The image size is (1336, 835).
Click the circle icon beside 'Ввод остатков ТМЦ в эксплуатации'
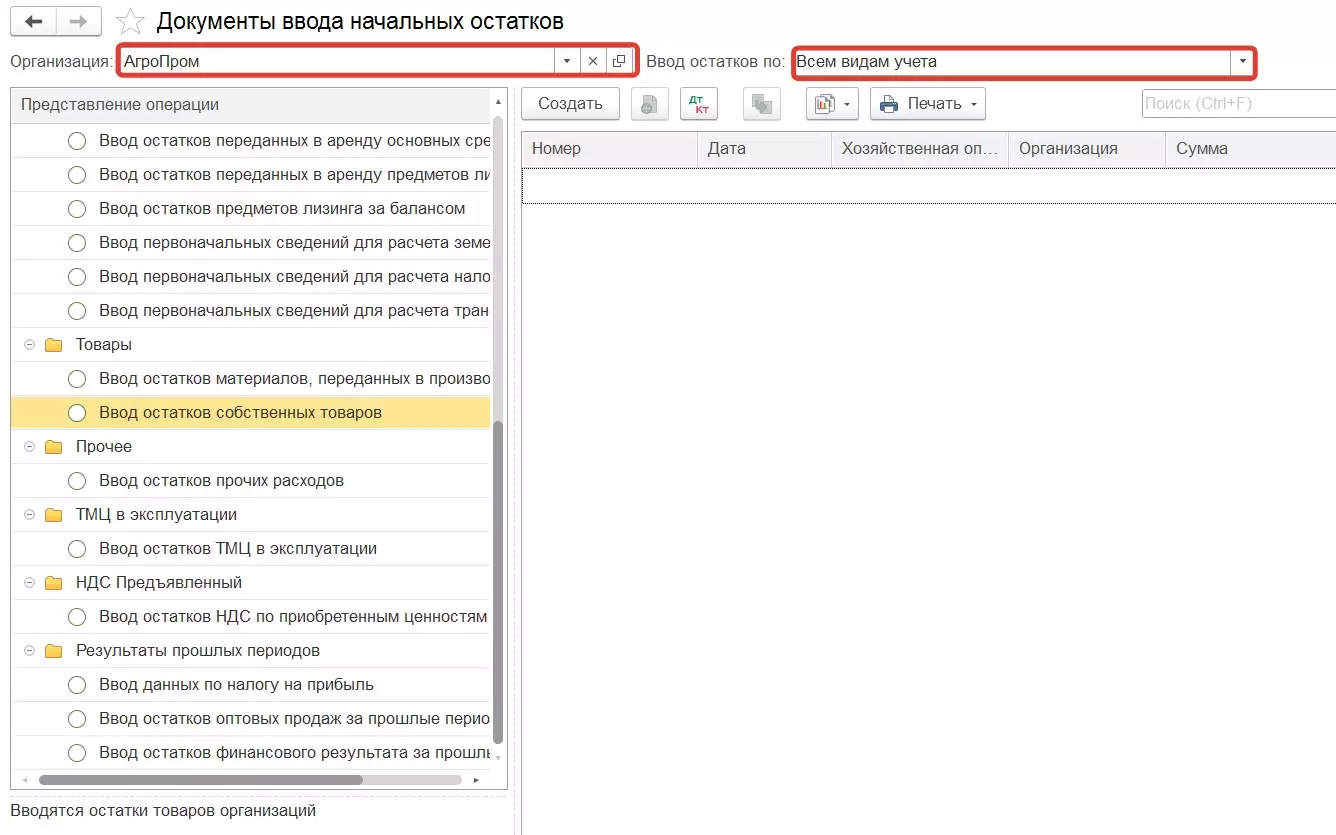(77, 549)
